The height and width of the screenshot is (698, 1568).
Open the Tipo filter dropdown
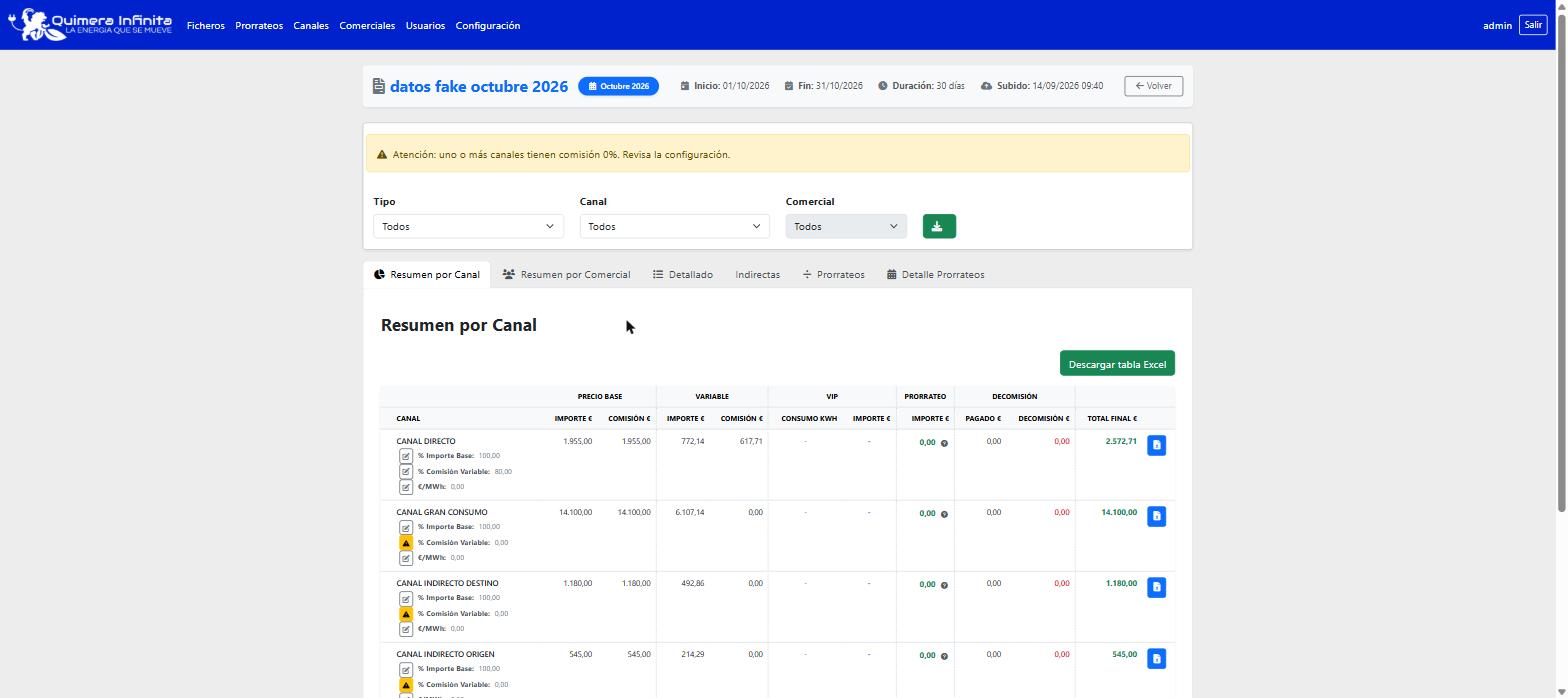click(x=468, y=226)
